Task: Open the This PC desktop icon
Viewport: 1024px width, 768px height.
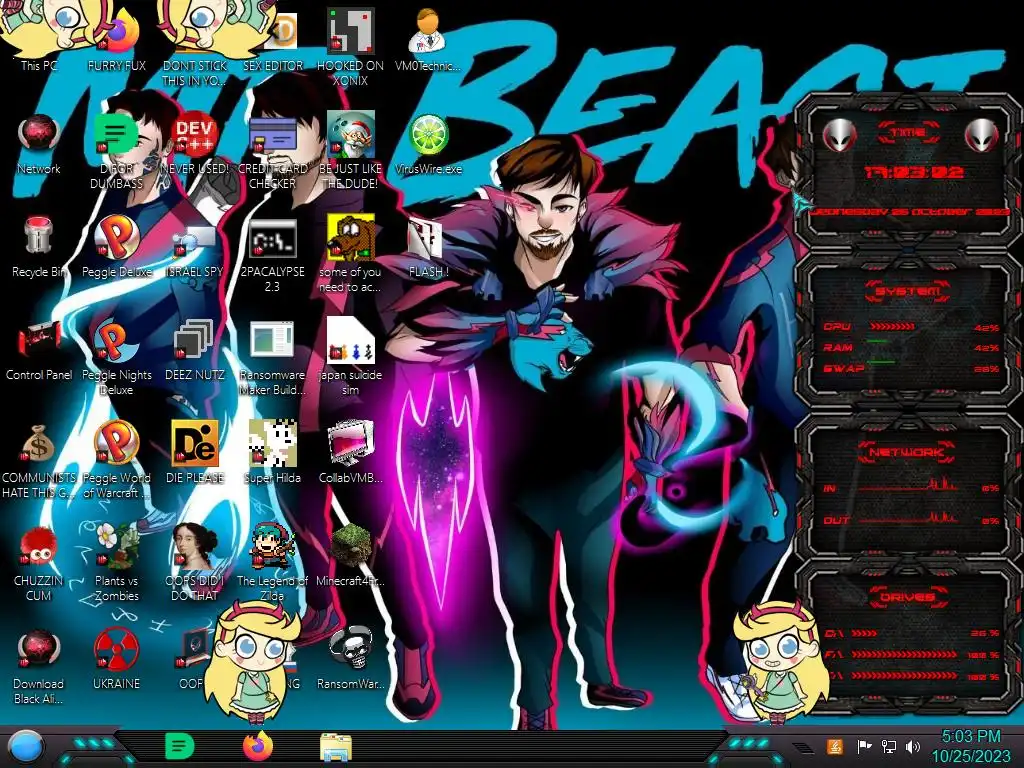Action: [x=39, y=39]
